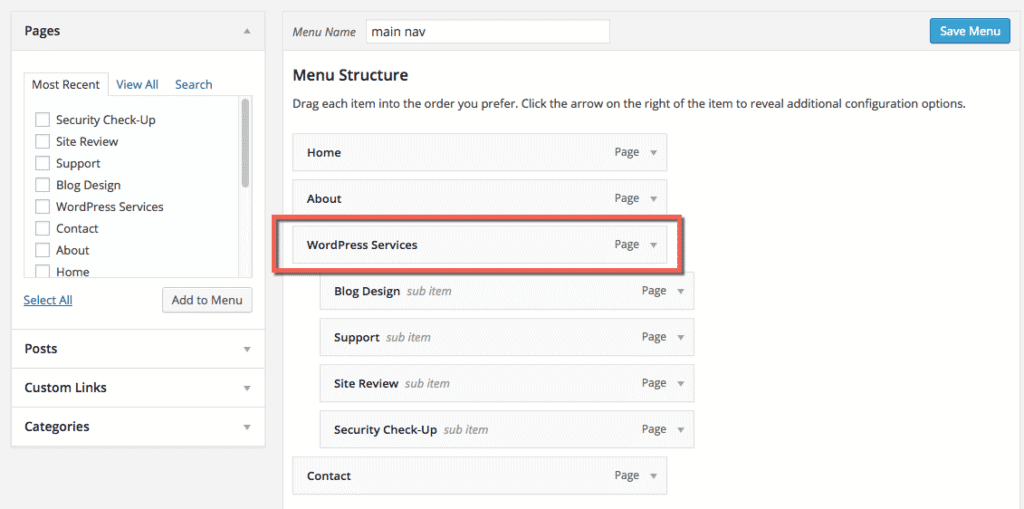This screenshot has height=509, width=1024.
Task: Expand the About menu item arrow
Action: coord(653,199)
